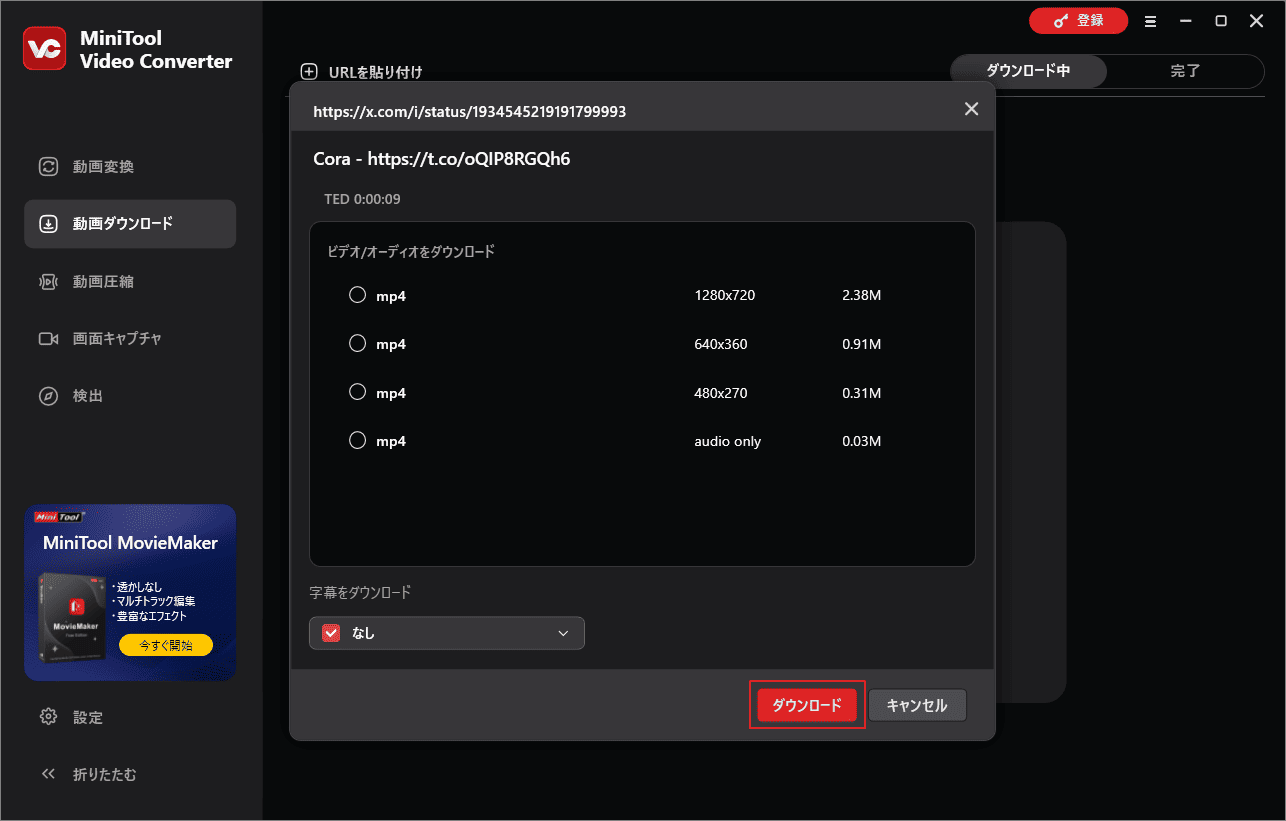The image size is (1286, 821).
Task: Click the キャンセル button
Action: tap(917, 705)
